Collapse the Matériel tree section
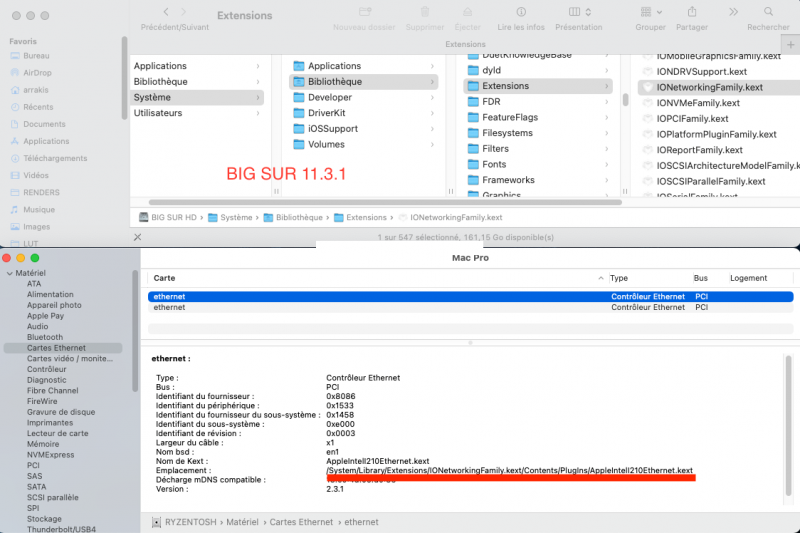800x533 pixels. pyautogui.click(x=9, y=273)
